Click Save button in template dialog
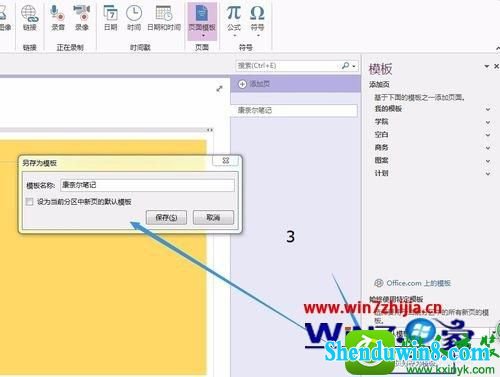 coord(166,218)
